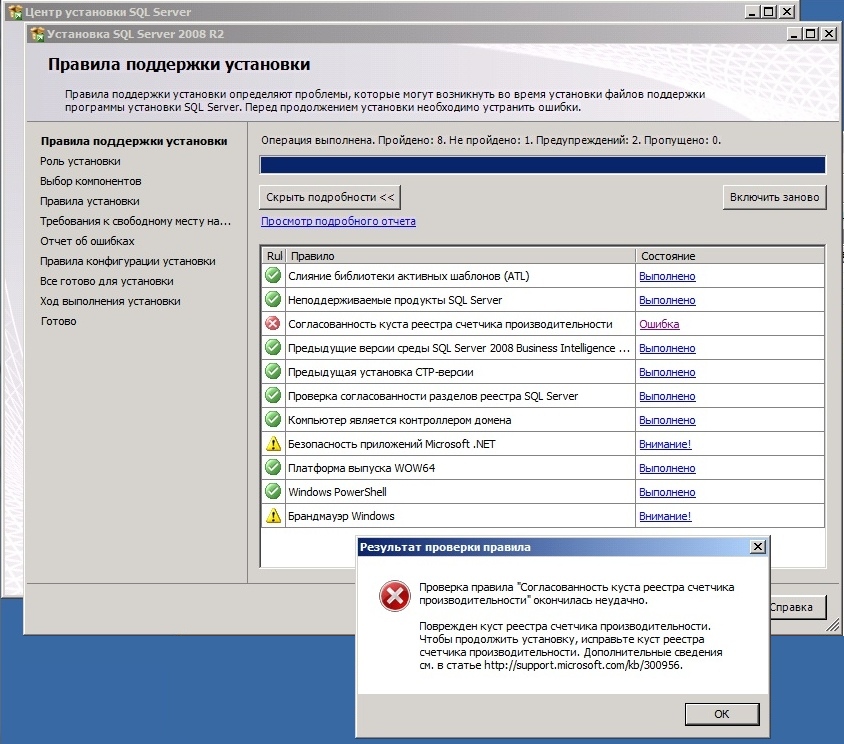
Task: Click red error icon in performance counter row
Action: click(273, 324)
